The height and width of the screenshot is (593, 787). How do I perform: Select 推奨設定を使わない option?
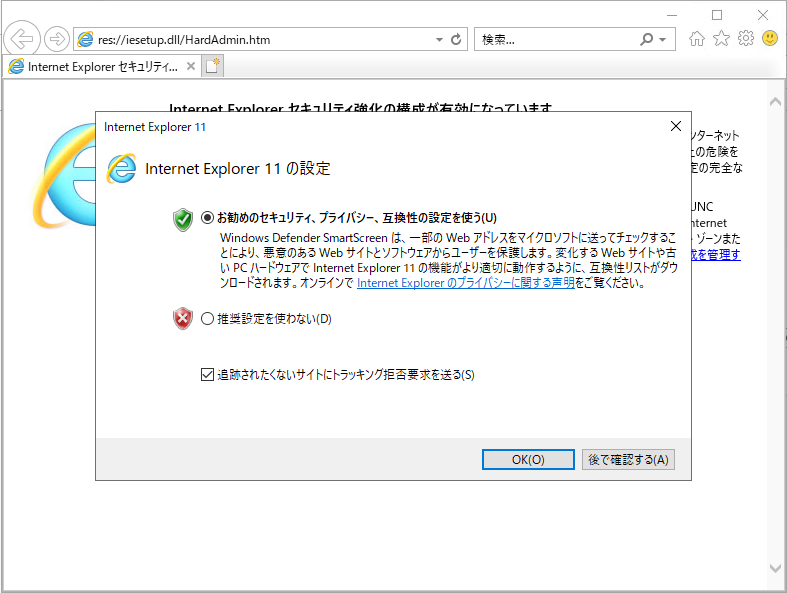point(267,319)
